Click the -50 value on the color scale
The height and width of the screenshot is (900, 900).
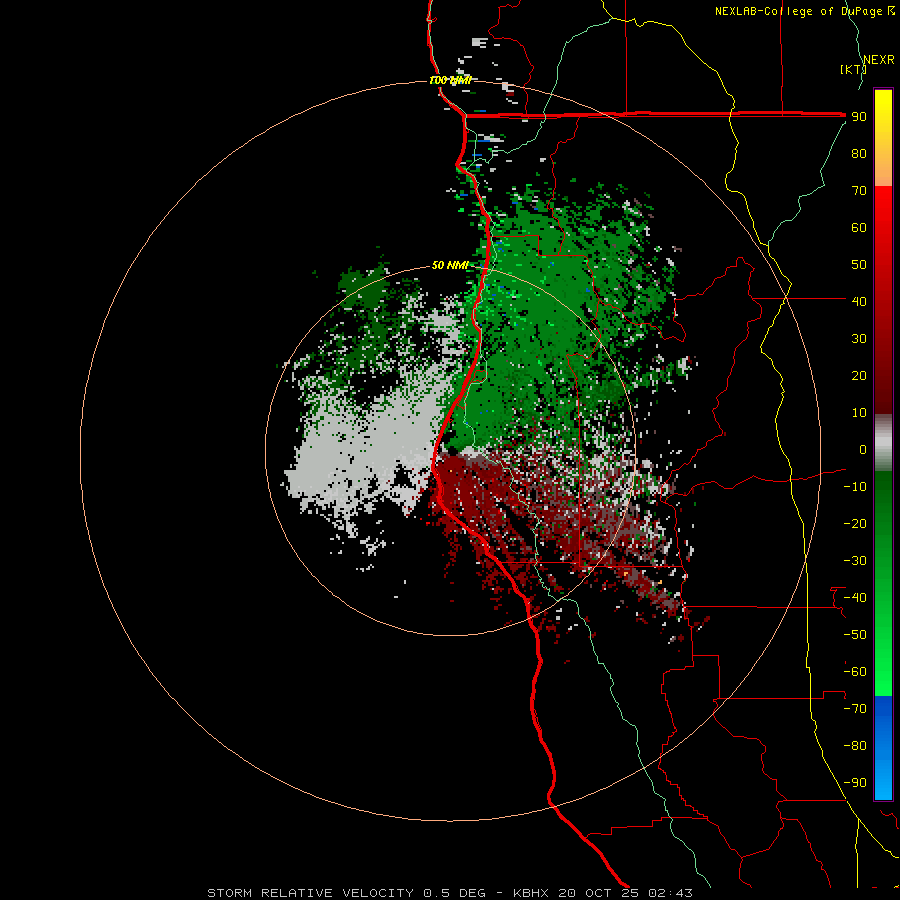855,635
